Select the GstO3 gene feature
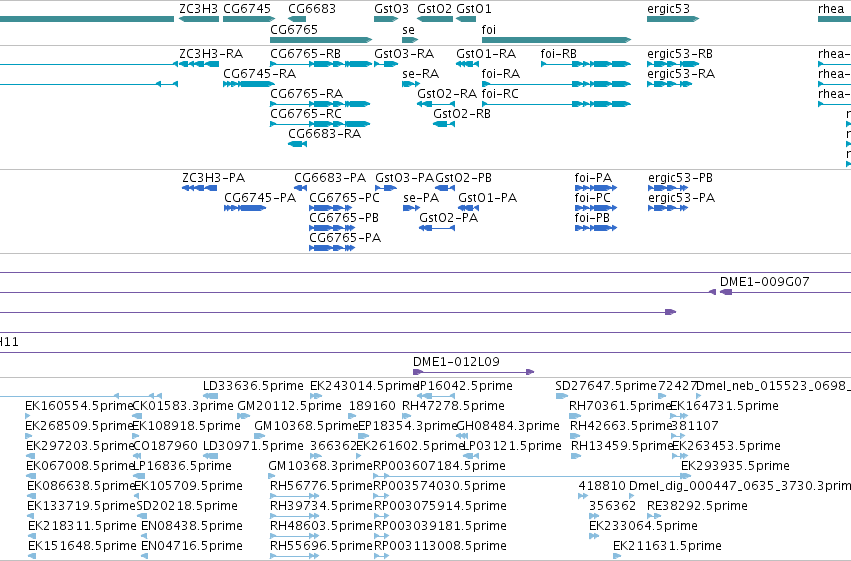Viewport: 851px width, 561px height. tap(386, 19)
